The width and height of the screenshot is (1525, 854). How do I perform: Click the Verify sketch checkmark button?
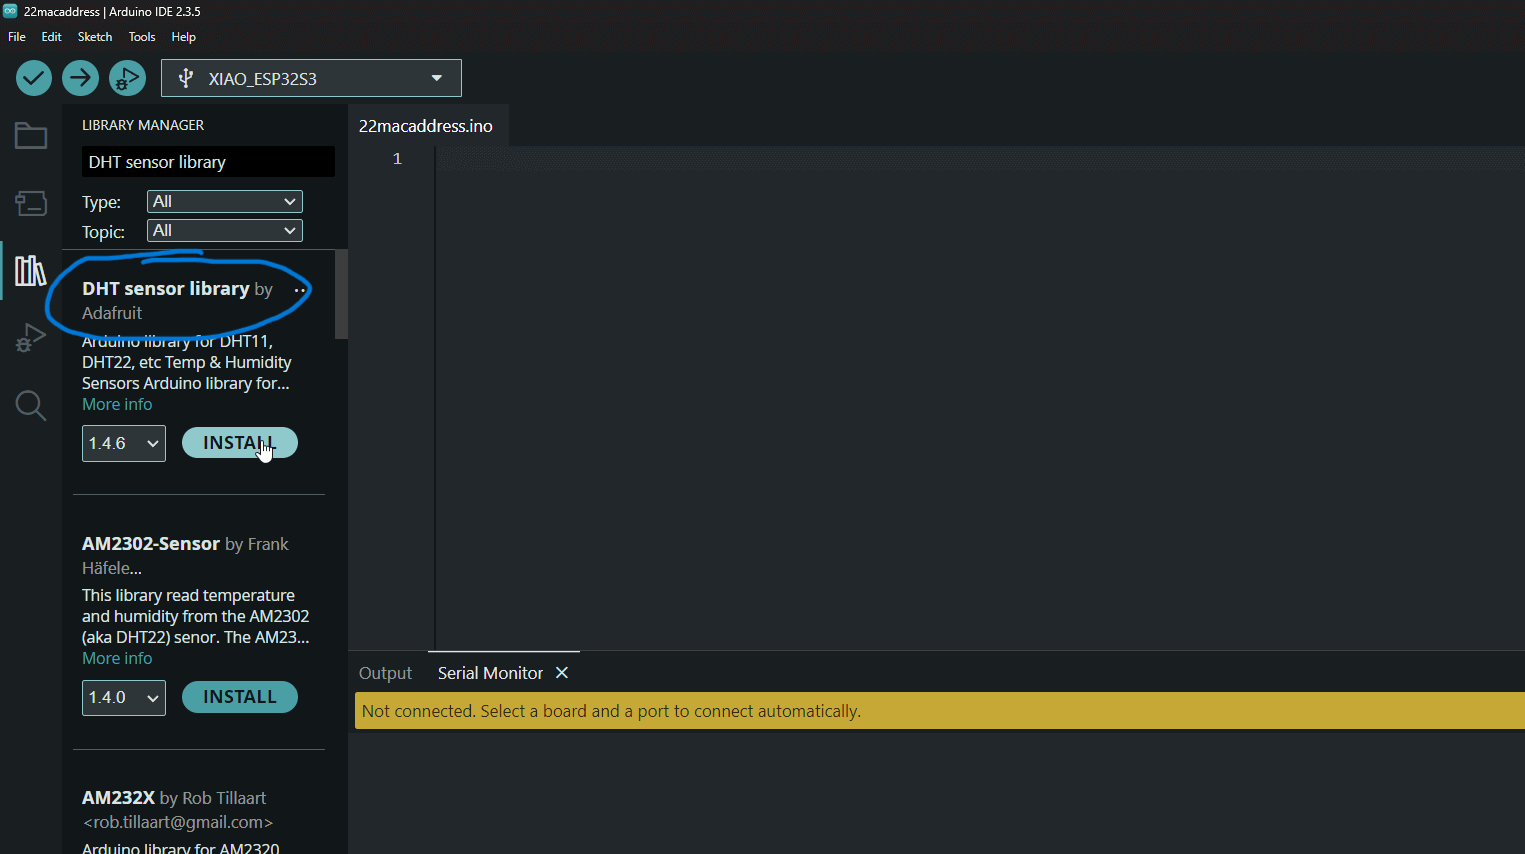click(x=34, y=78)
